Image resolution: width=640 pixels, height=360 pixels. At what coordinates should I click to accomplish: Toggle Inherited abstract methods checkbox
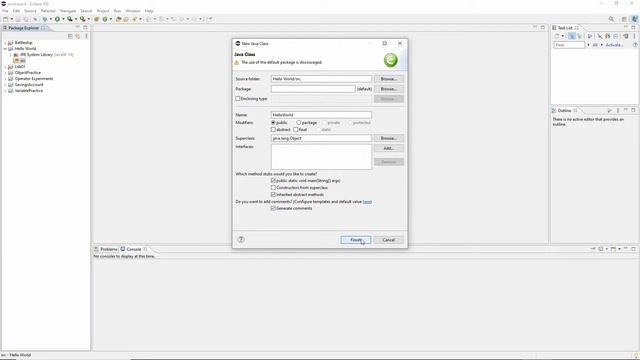(273, 194)
